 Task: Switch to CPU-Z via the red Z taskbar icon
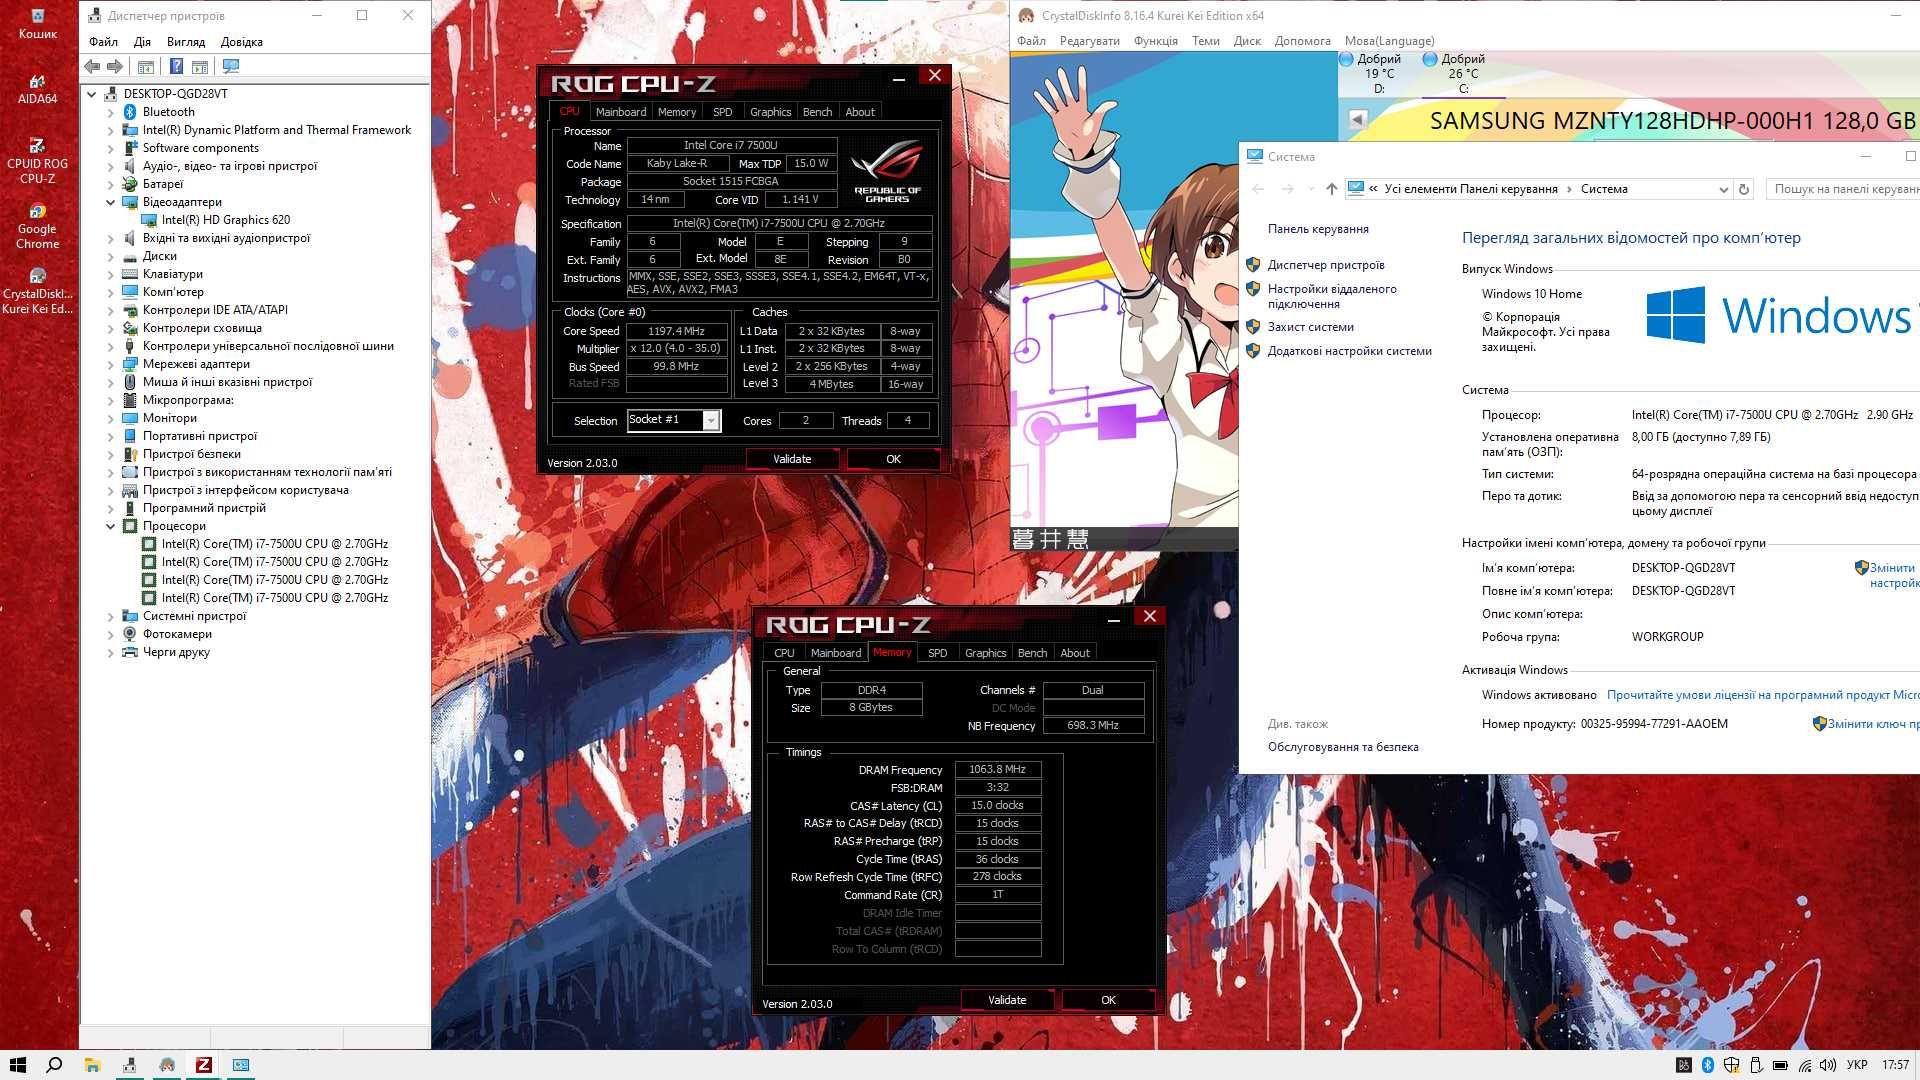(204, 1065)
